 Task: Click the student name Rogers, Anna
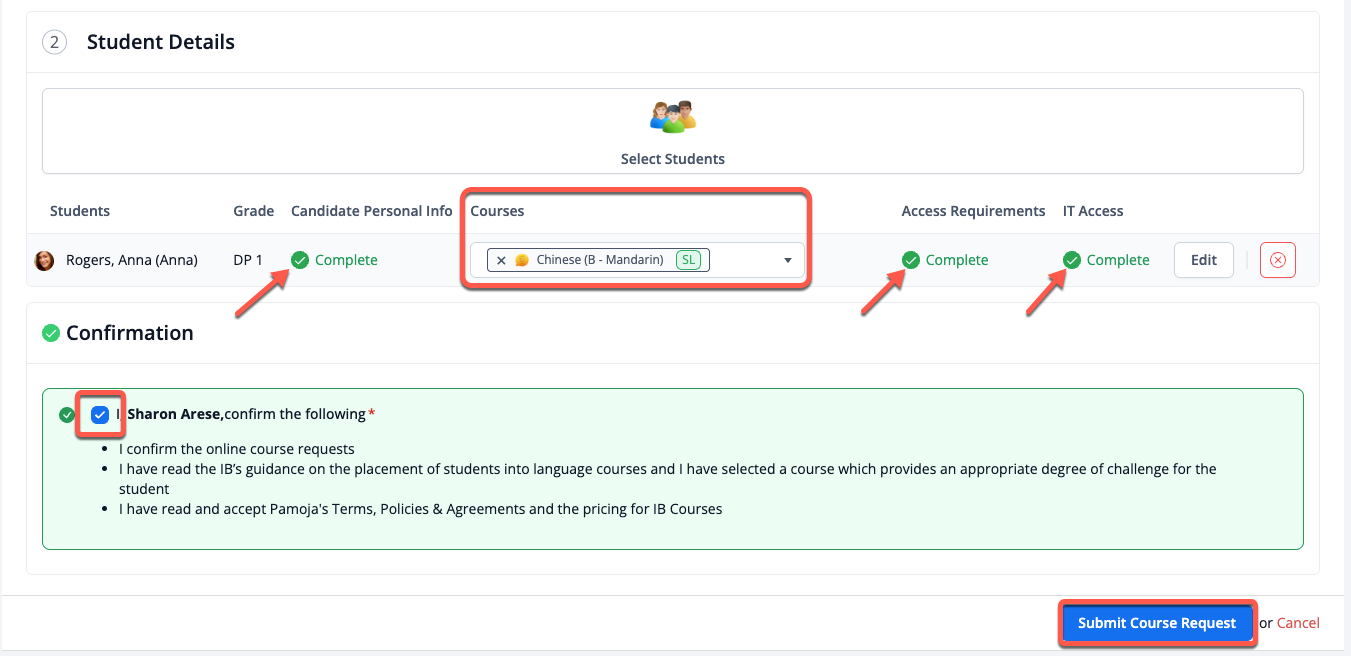132,260
